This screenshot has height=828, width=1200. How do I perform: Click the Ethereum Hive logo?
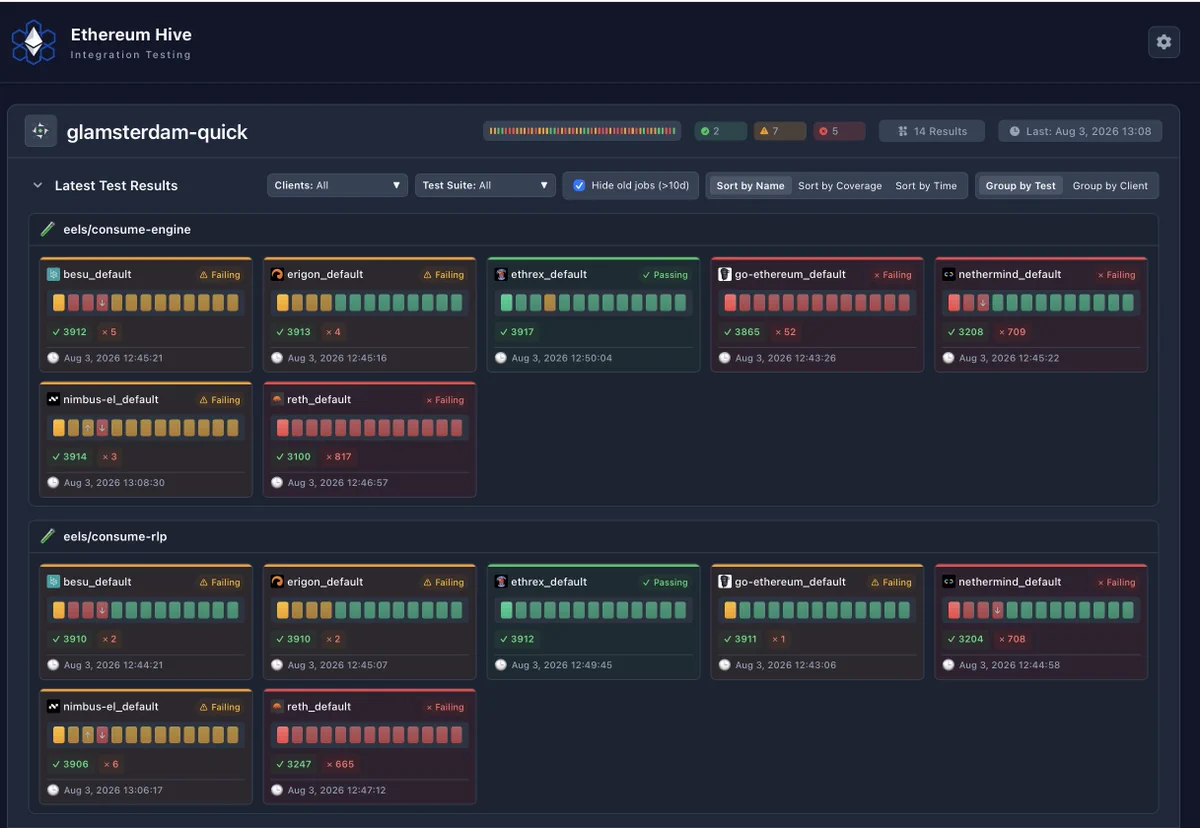(x=33, y=43)
